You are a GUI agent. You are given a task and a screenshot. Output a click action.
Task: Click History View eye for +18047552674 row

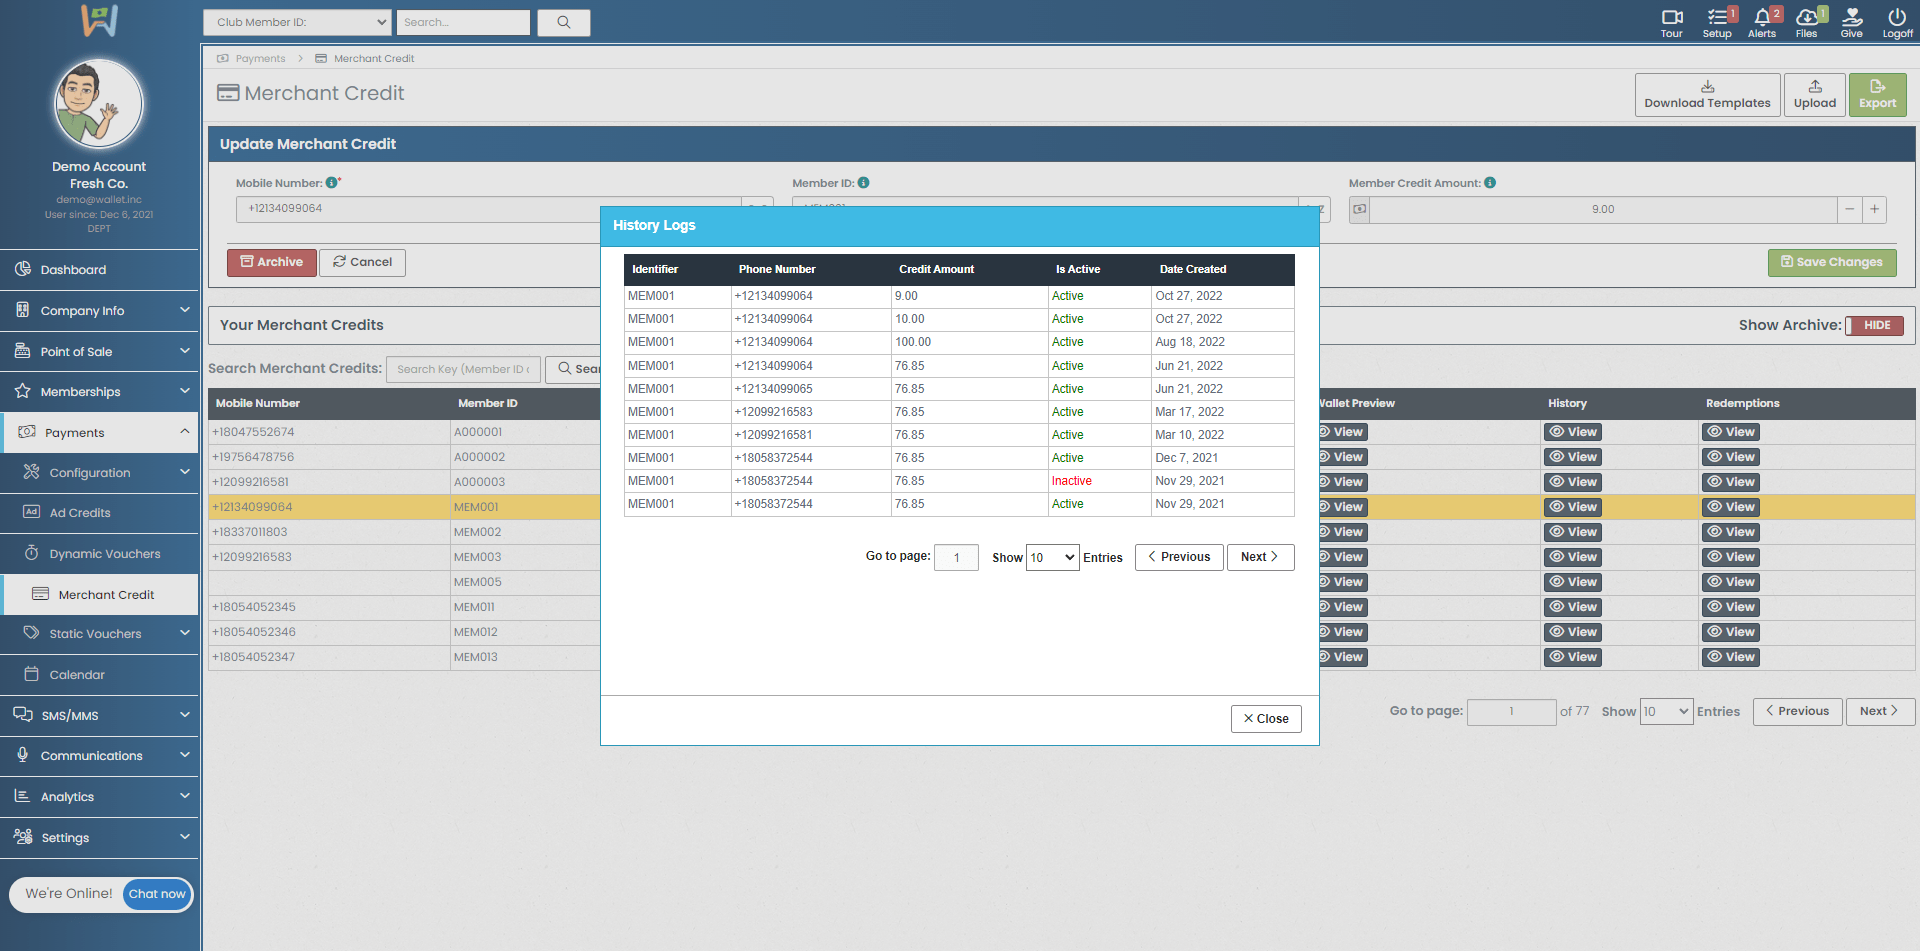pos(1573,432)
